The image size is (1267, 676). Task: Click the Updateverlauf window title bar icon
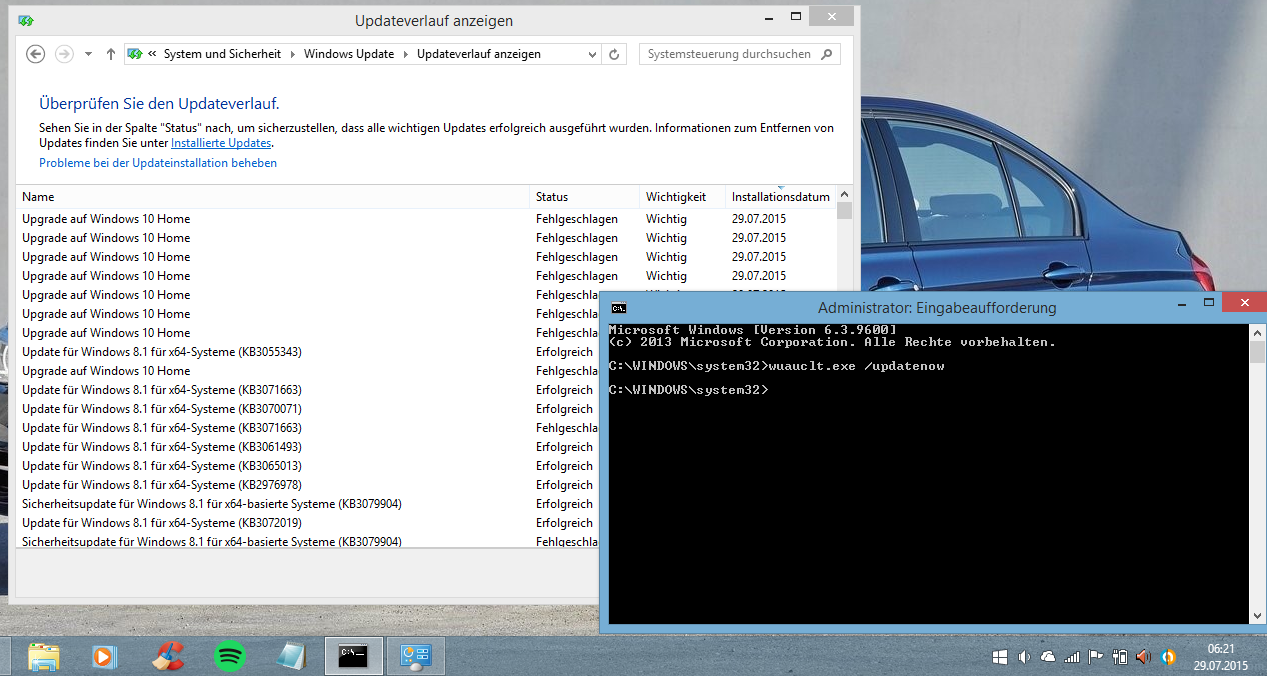25,20
